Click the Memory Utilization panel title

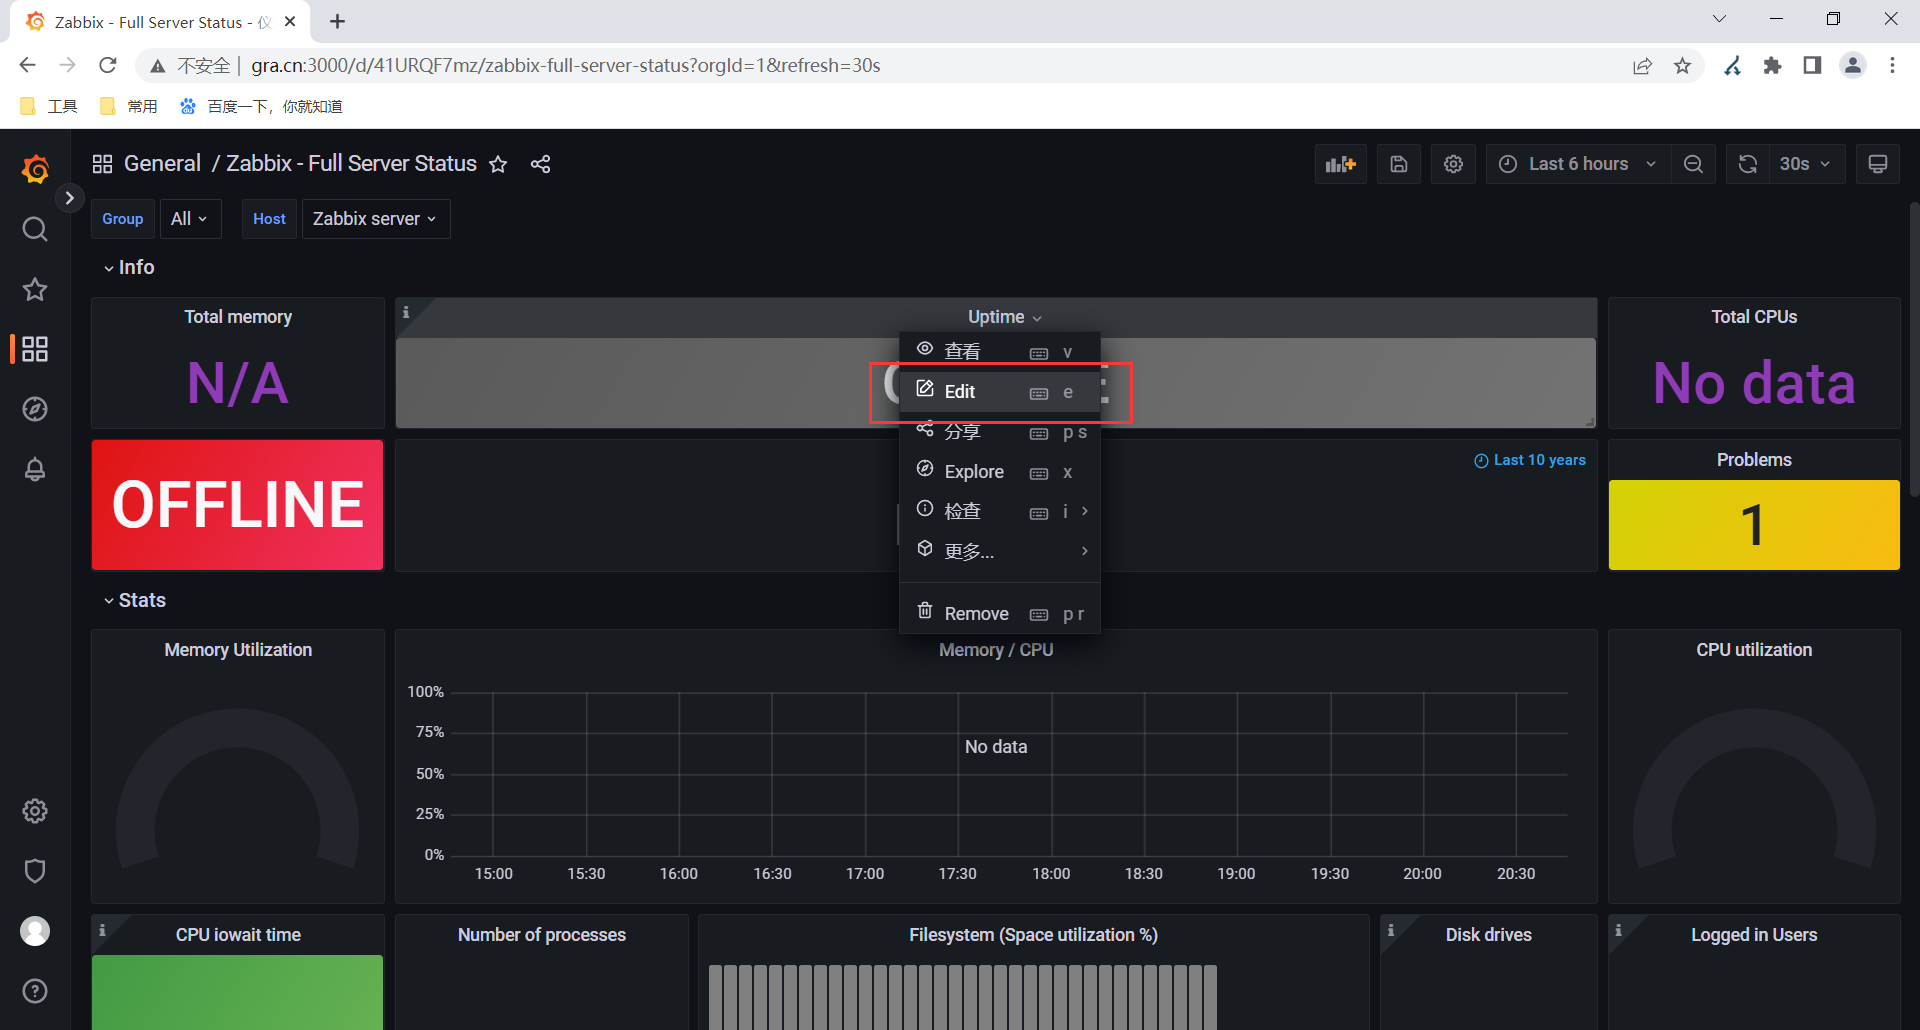(238, 650)
